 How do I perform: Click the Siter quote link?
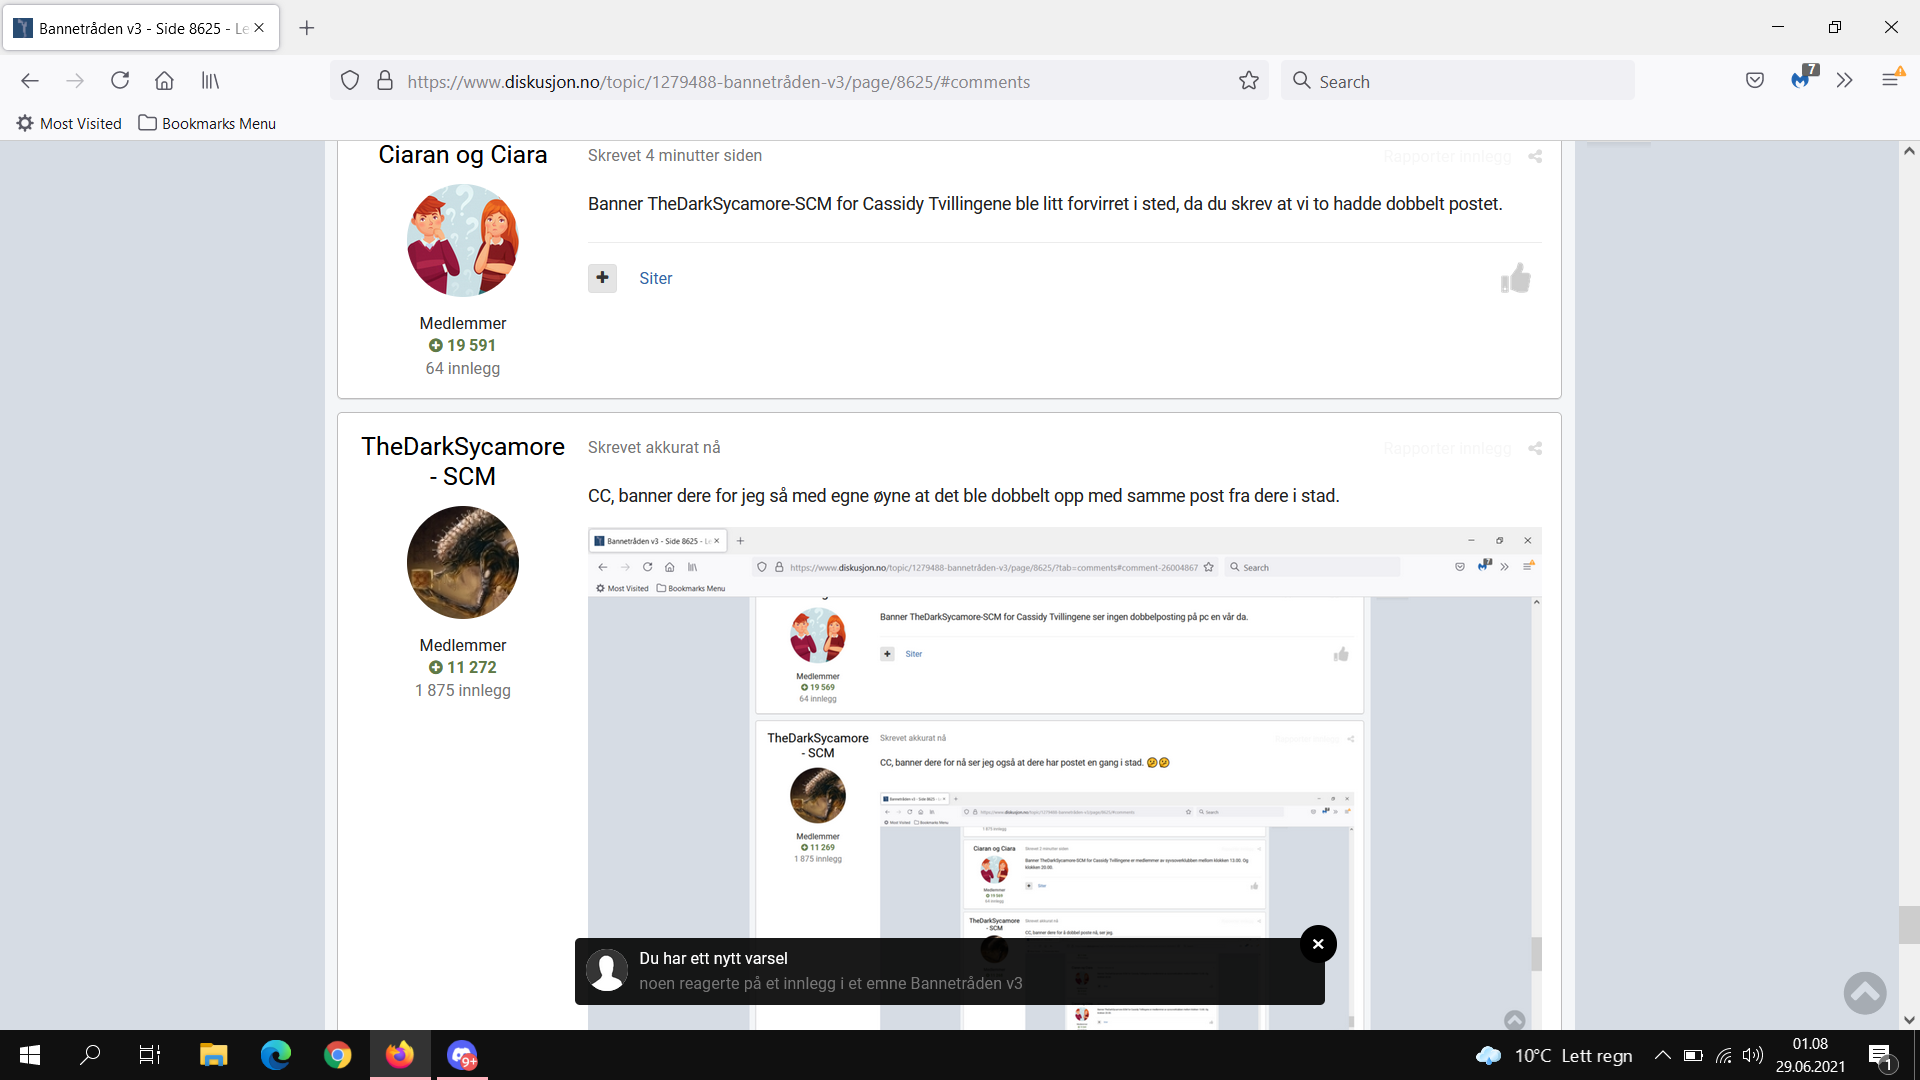pyautogui.click(x=656, y=278)
